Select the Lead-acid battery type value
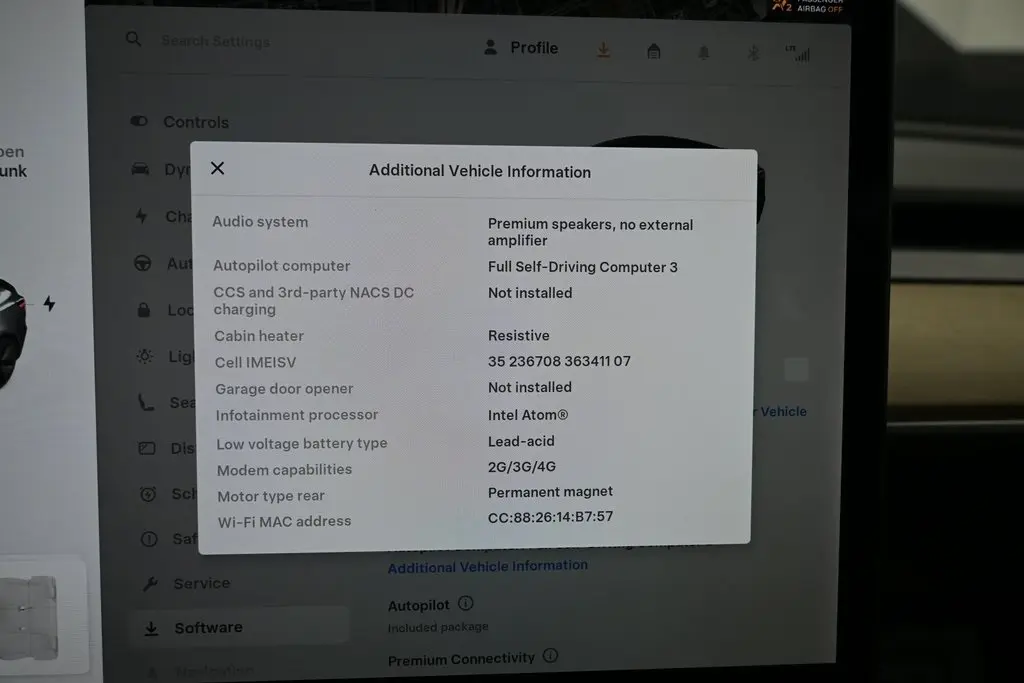The height and width of the screenshot is (683, 1024). [x=521, y=441]
